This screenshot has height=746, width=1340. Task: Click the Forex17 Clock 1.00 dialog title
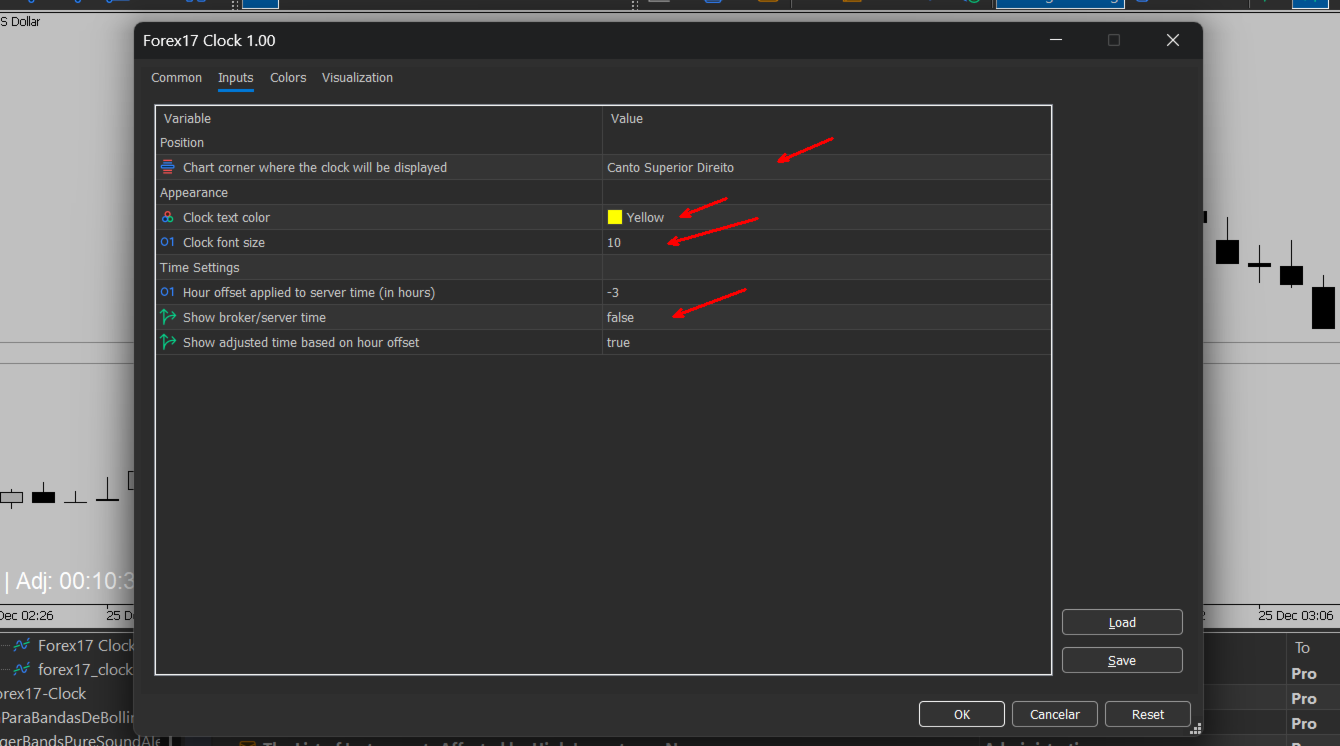(x=209, y=40)
